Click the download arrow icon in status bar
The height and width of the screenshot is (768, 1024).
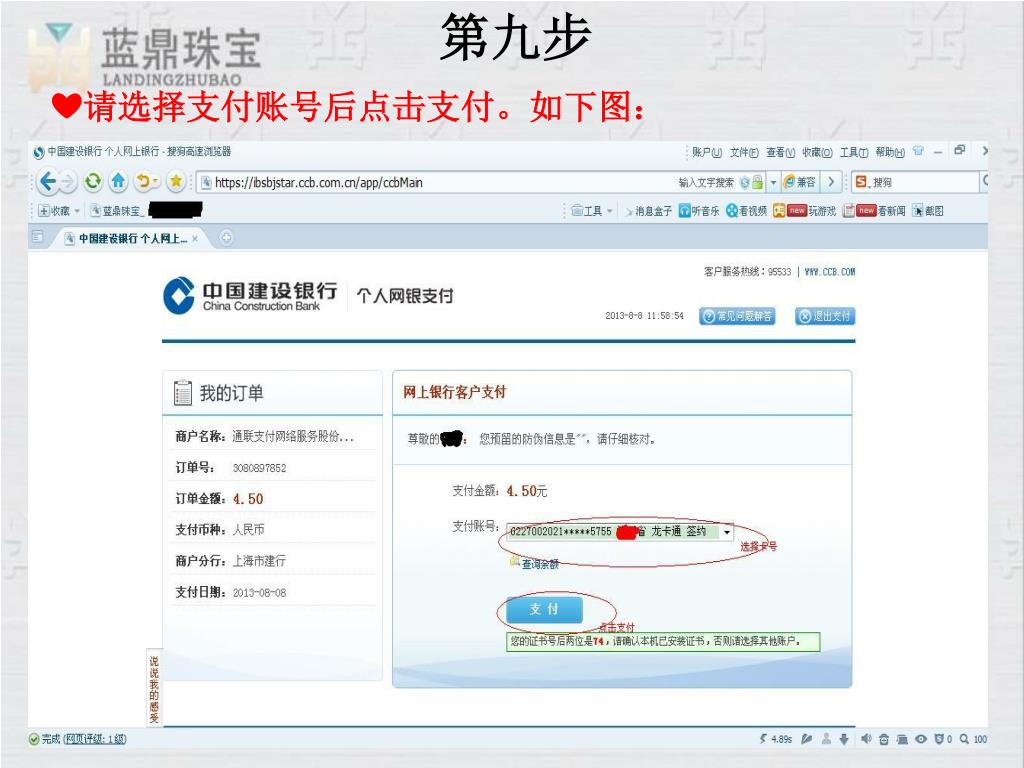click(844, 739)
